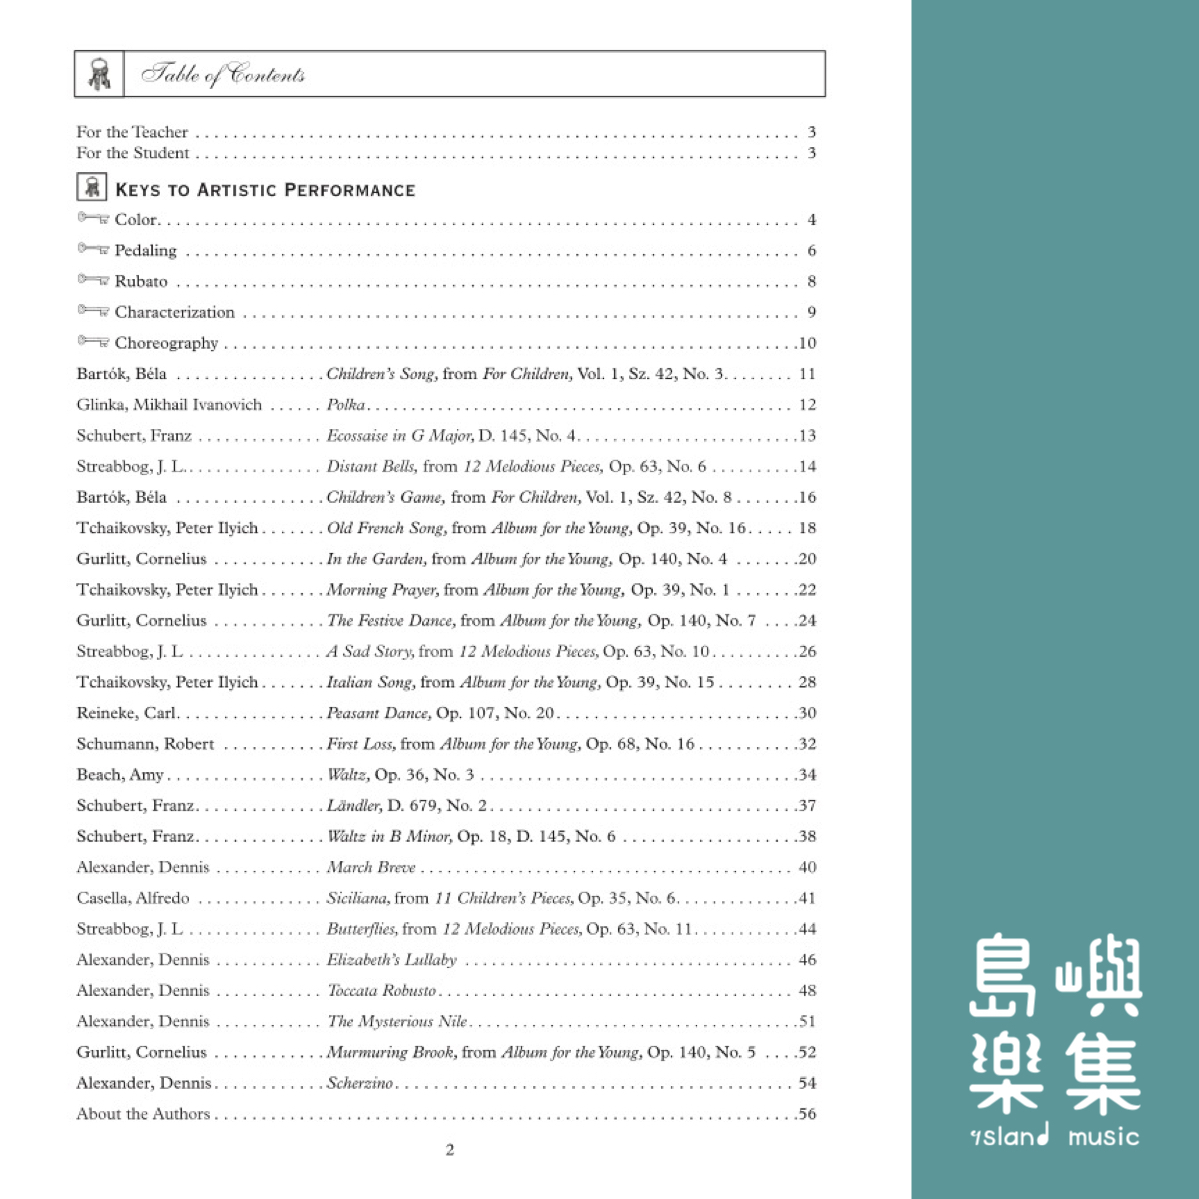Click Tchaikovsky's 'Old French Song' title
This screenshot has height=1199, width=1199.
tap(387, 528)
